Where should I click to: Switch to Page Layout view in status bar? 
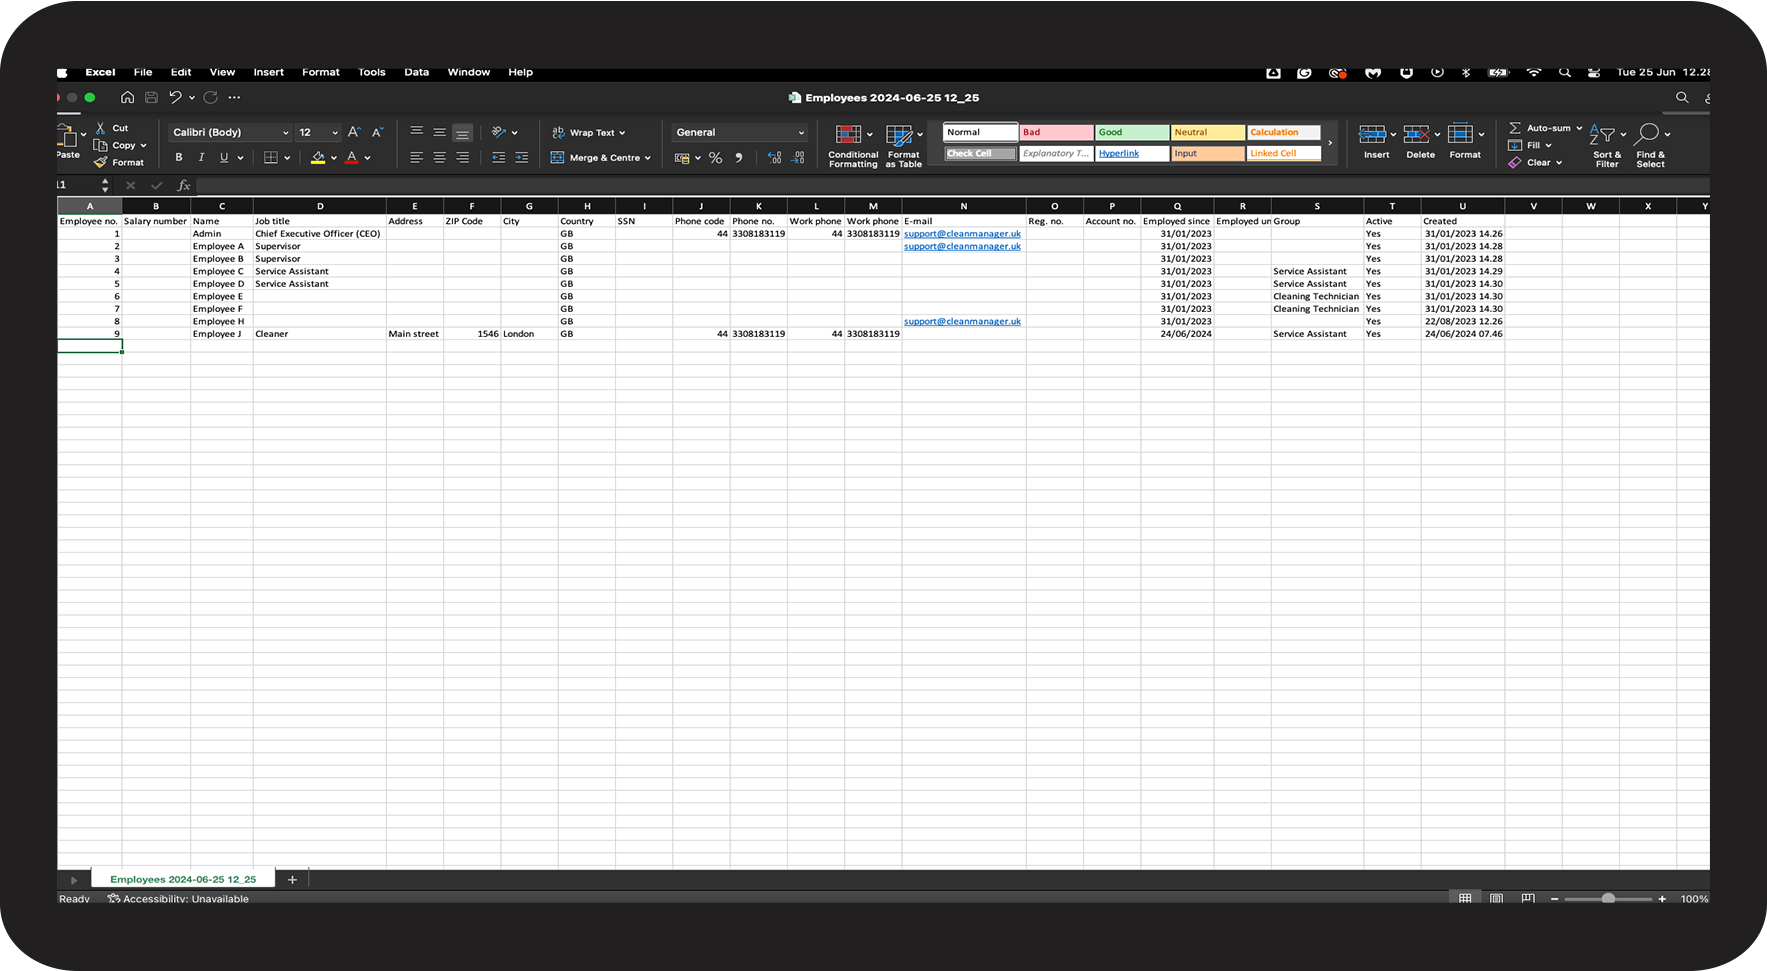(1496, 898)
